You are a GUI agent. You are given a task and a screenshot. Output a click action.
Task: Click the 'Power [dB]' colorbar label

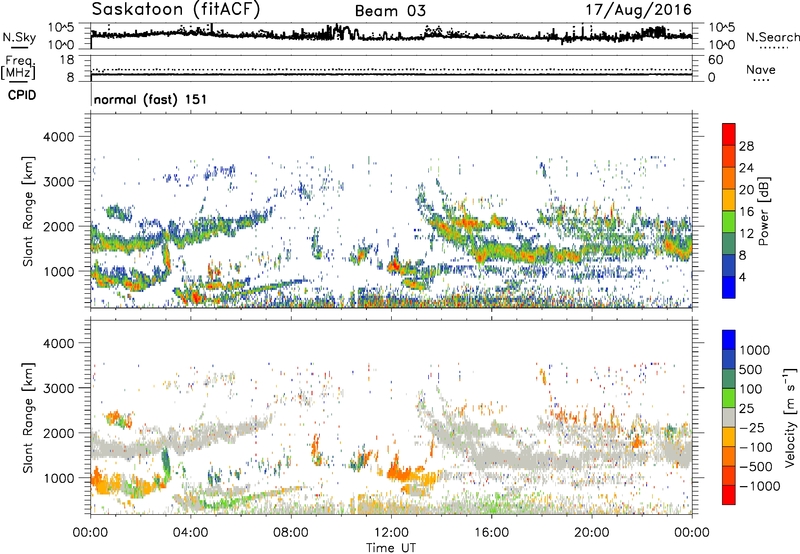point(763,211)
